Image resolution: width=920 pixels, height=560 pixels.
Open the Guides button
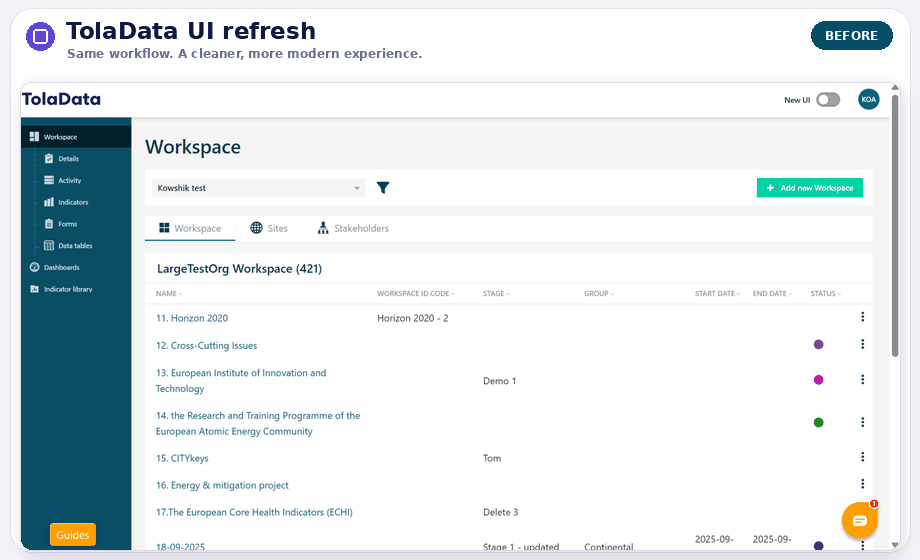click(x=73, y=535)
